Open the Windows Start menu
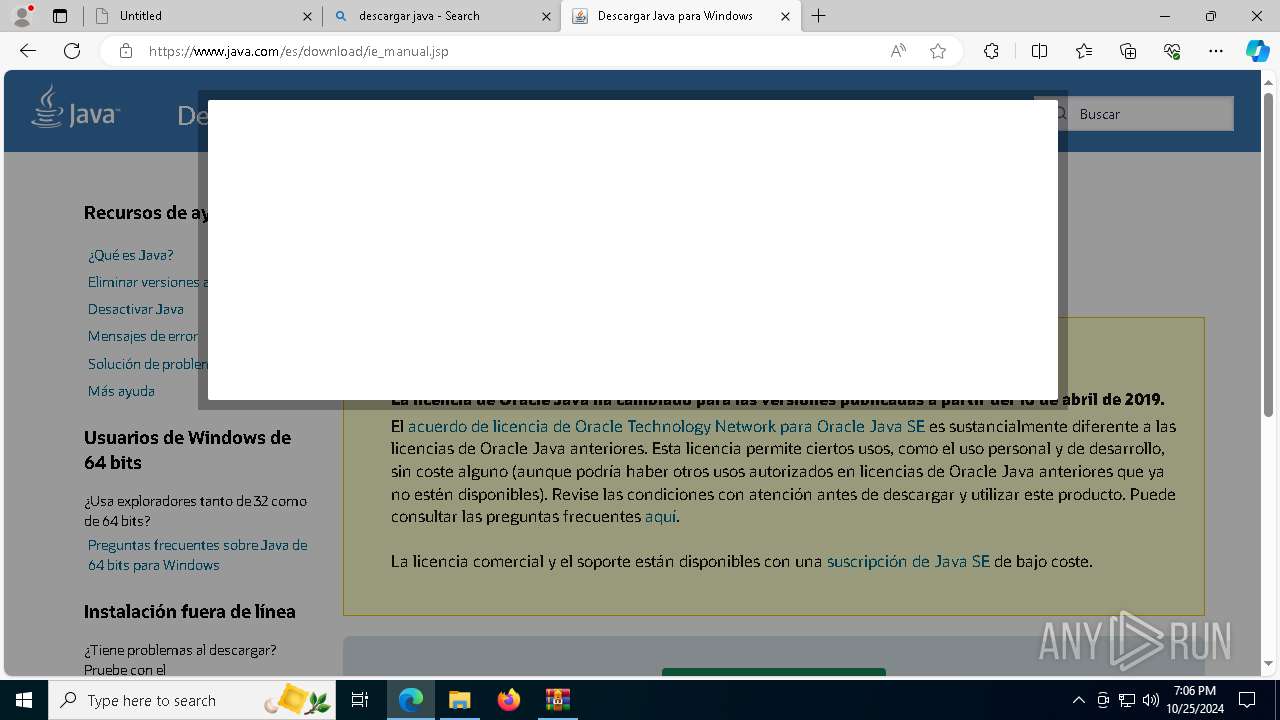The width and height of the screenshot is (1280, 720). point(24,700)
